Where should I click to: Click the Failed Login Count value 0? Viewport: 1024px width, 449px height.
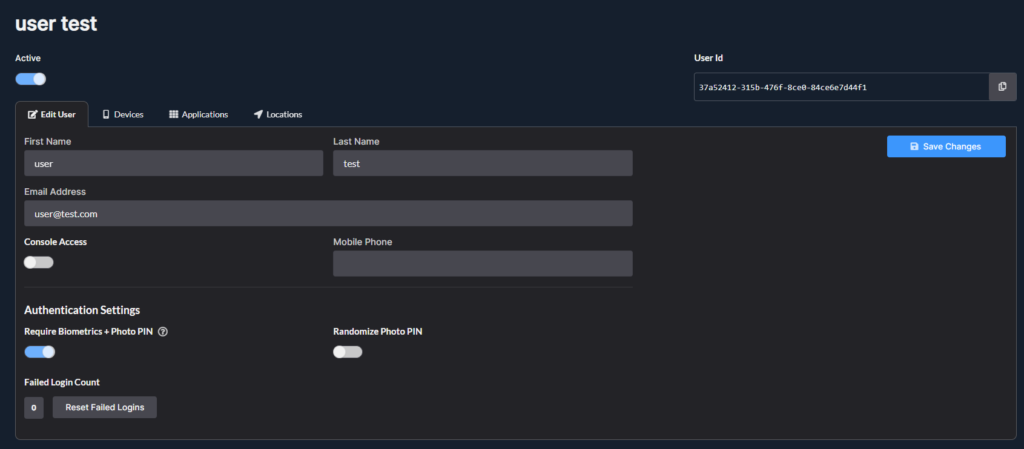coord(34,408)
